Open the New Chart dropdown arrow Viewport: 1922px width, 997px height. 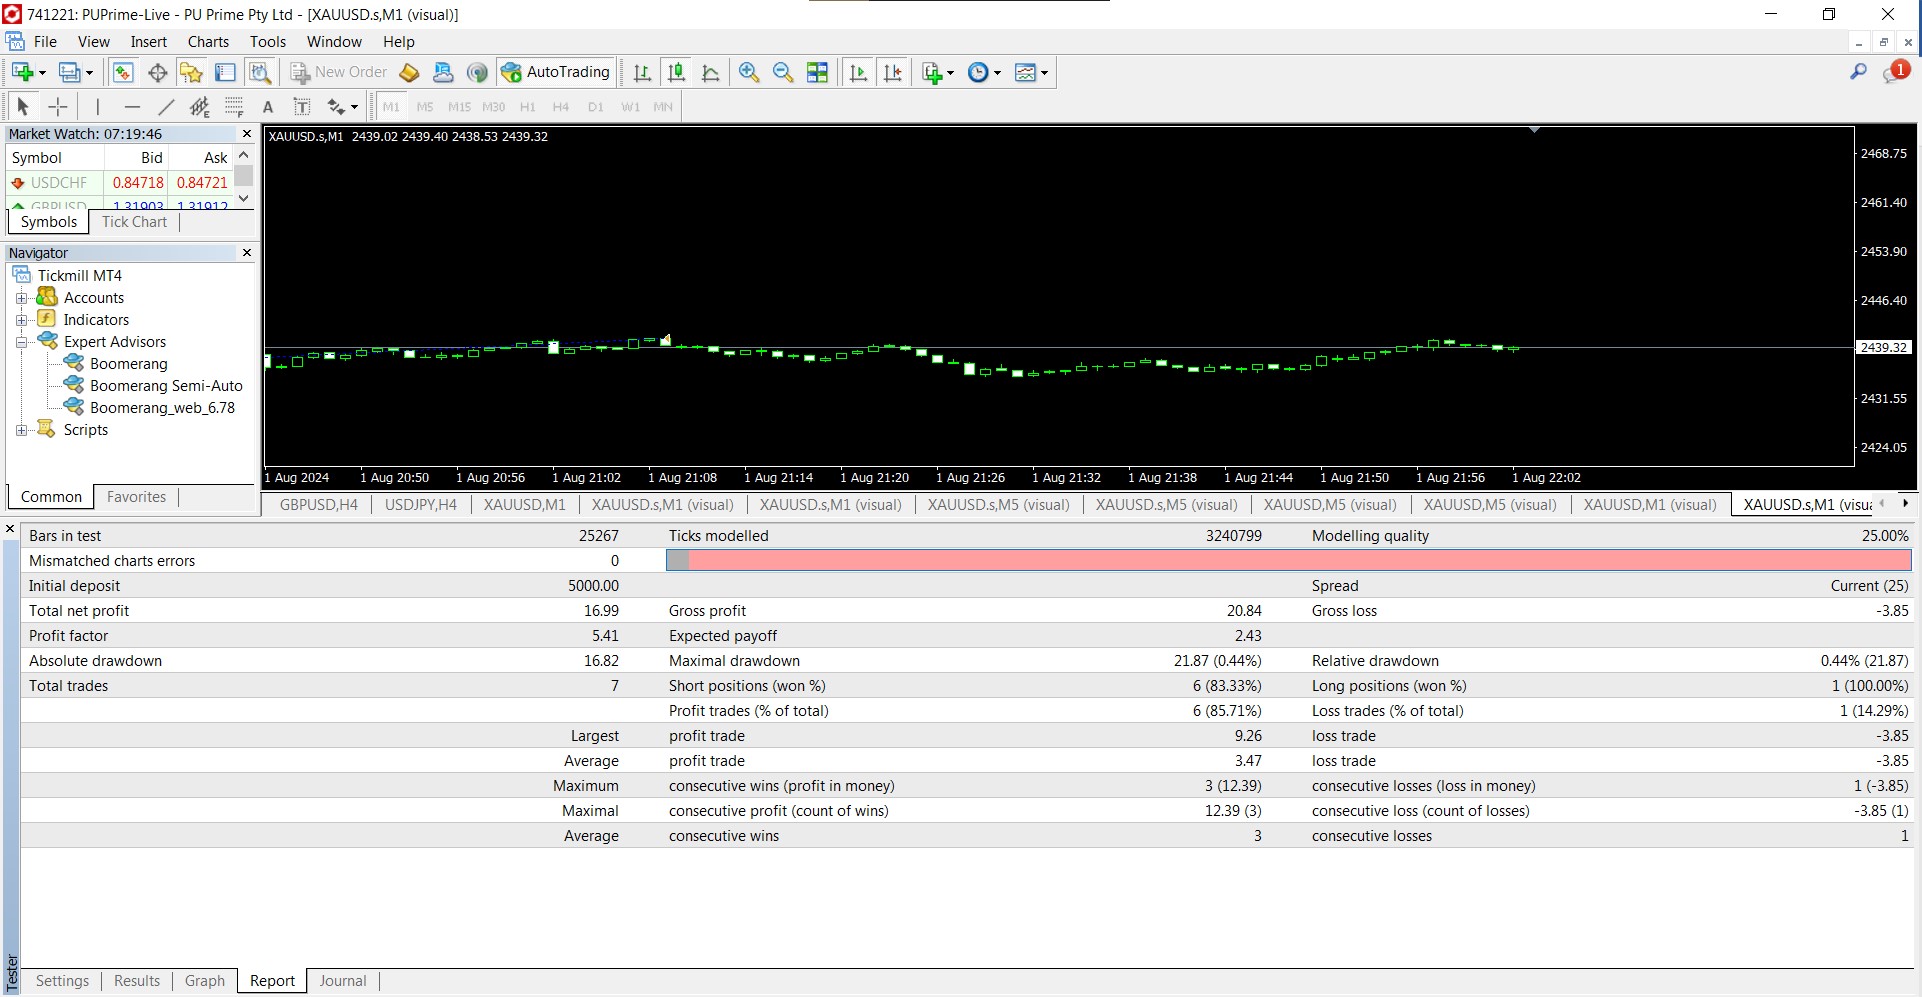click(x=42, y=73)
